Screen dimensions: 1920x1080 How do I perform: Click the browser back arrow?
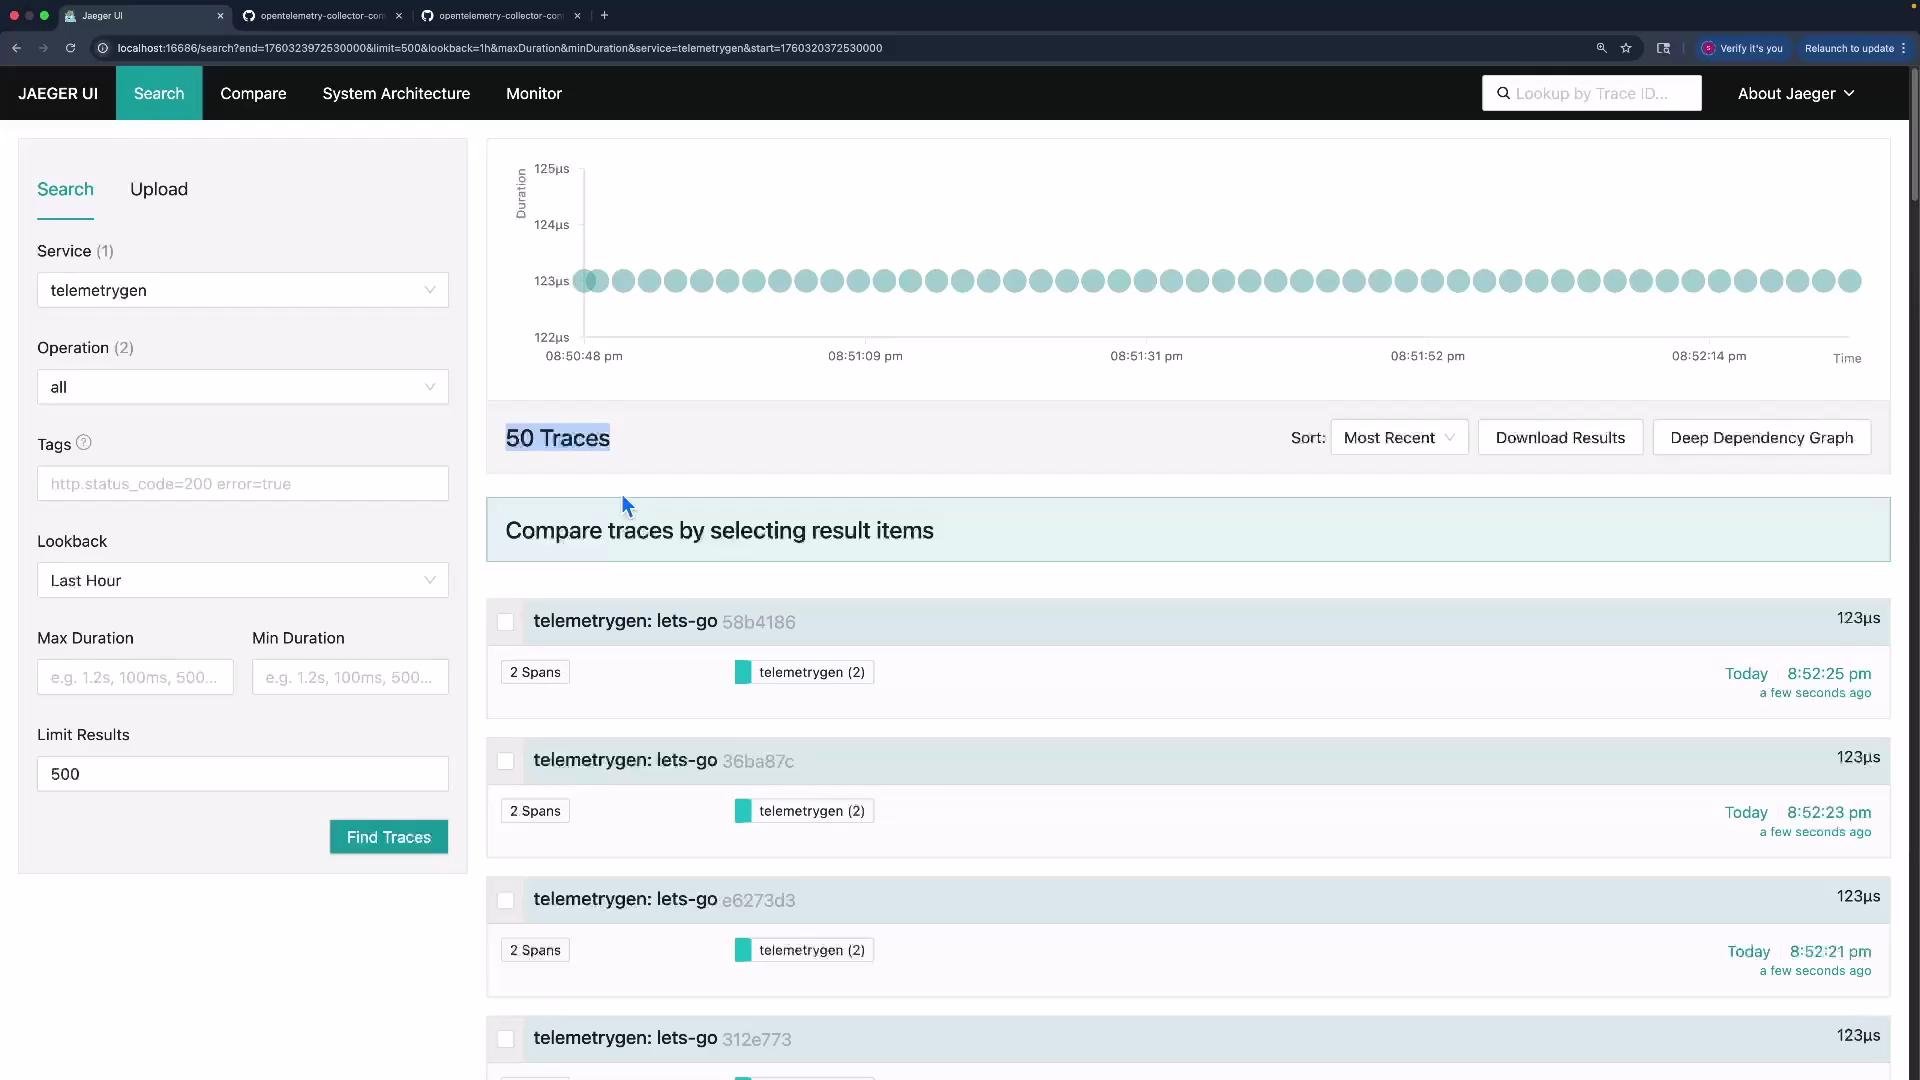click(17, 48)
